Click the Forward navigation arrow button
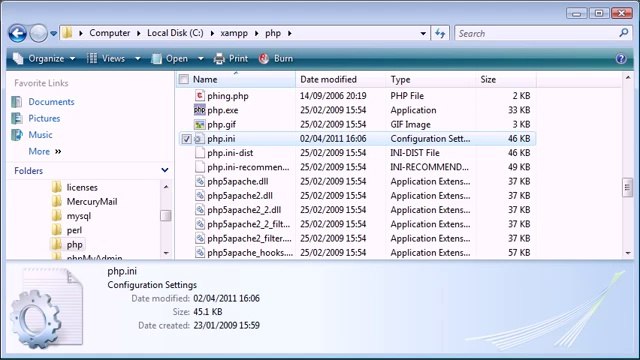Viewport: 640px width, 360px height. pyautogui.click(x=38, y=33)
